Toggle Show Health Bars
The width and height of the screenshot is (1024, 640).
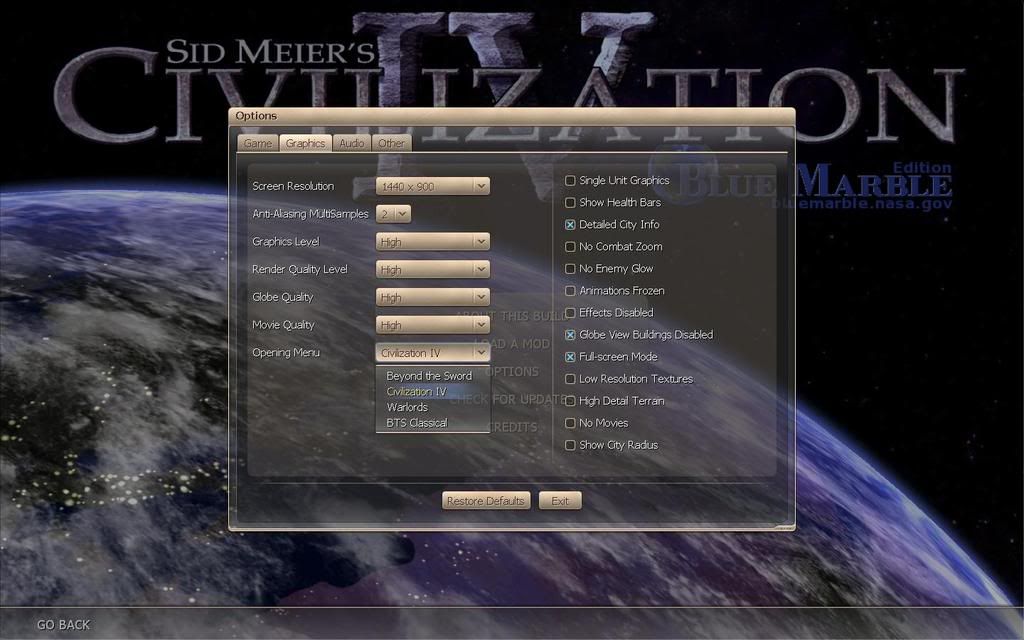click(570, 202)
